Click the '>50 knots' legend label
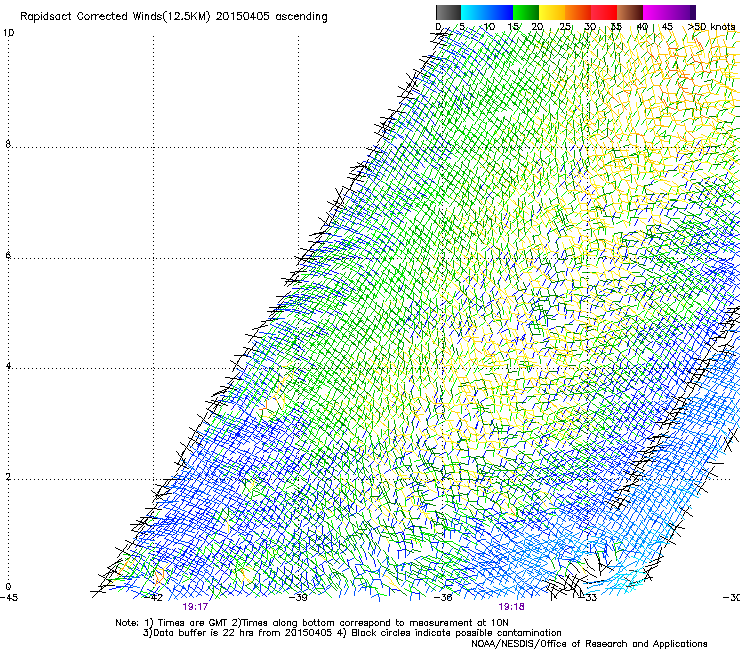 click(711, 27)
